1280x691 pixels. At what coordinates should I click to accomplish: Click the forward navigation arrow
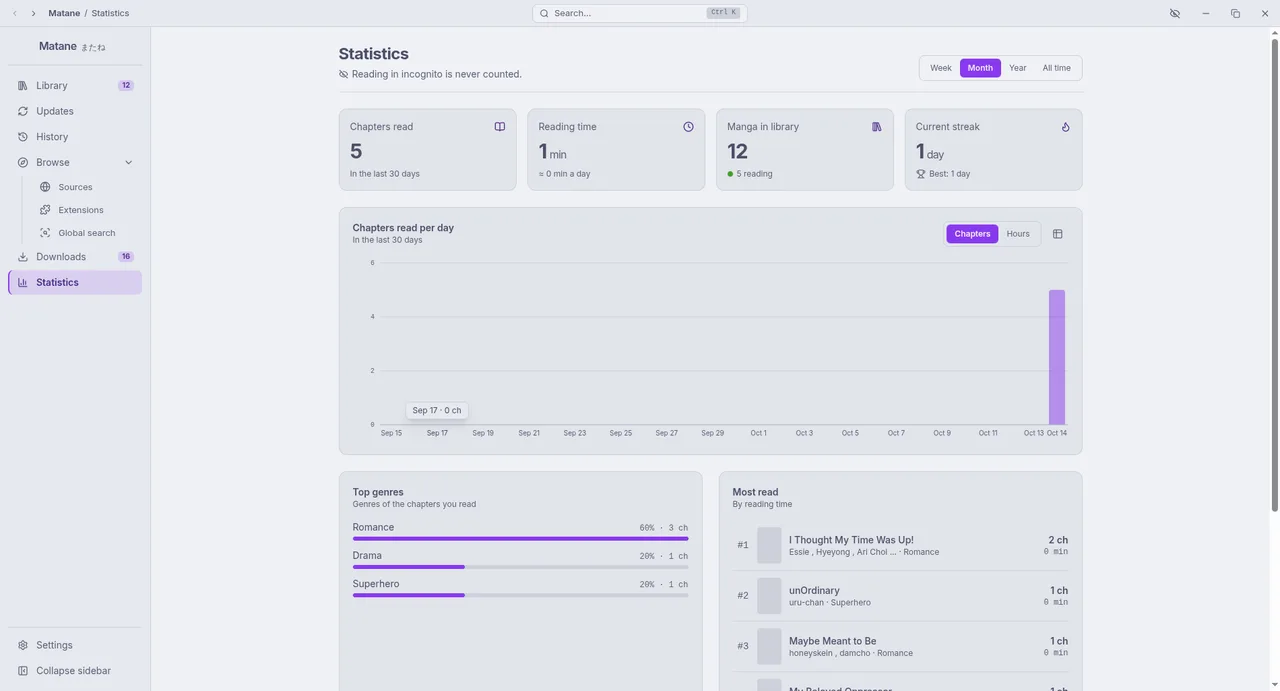[33, 13]
